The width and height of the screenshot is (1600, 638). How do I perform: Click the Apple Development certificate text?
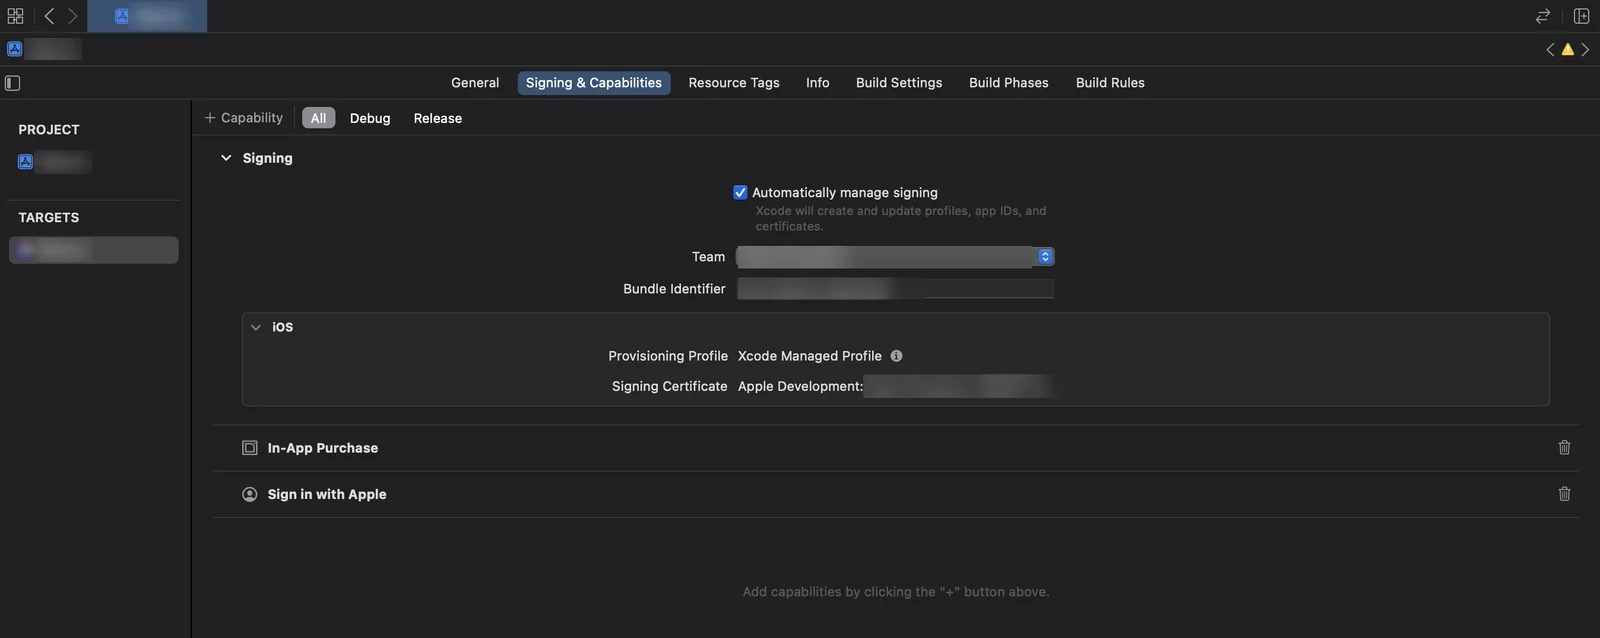pos(800,386)
